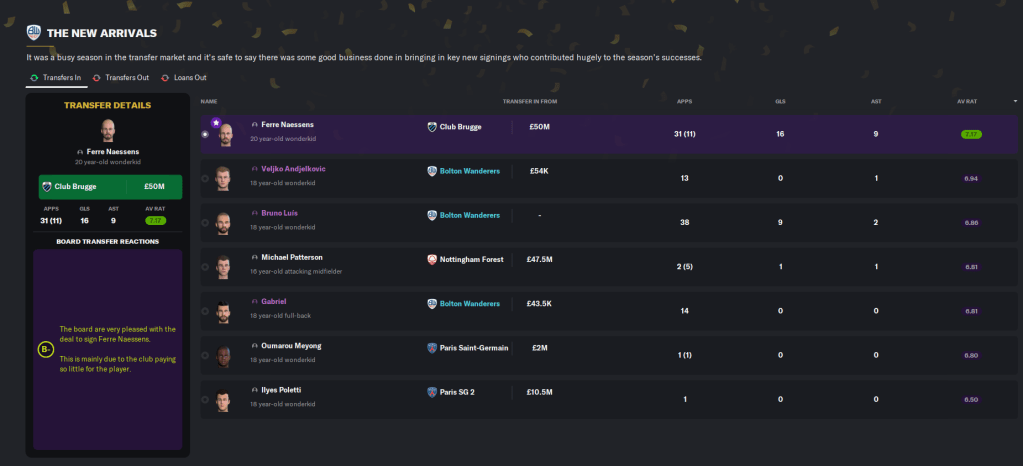
Task: Click Bolton Wanderers link in Andjelkovic's row
Action: 469,171
